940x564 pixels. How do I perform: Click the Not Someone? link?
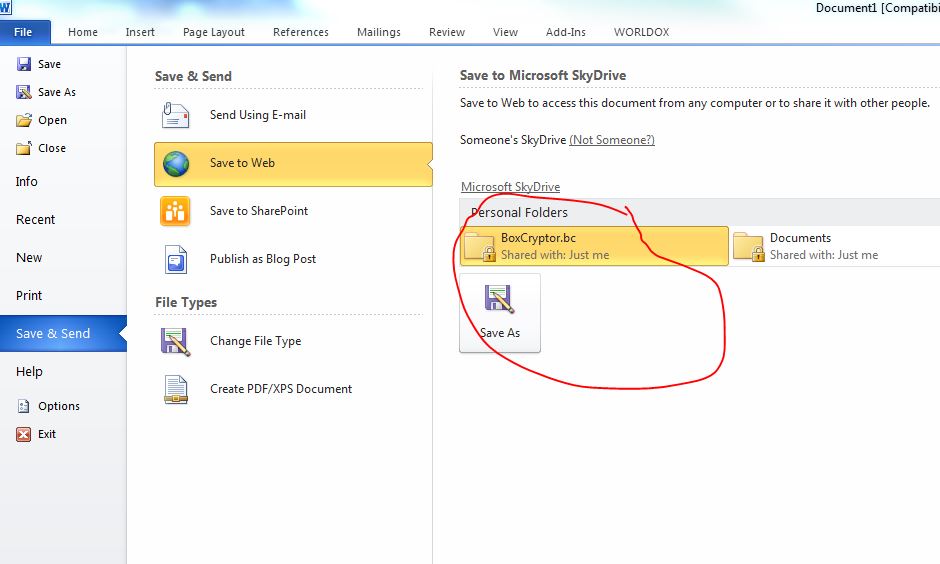[611, 140]
